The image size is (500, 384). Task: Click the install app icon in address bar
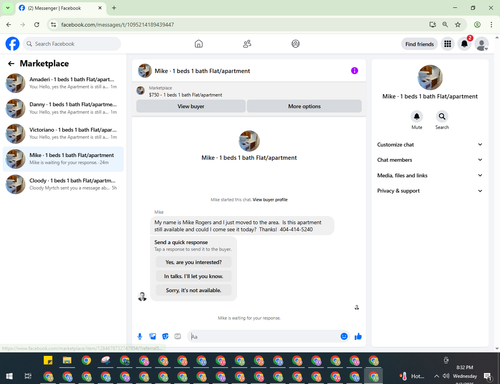click(x=432, y=24)
